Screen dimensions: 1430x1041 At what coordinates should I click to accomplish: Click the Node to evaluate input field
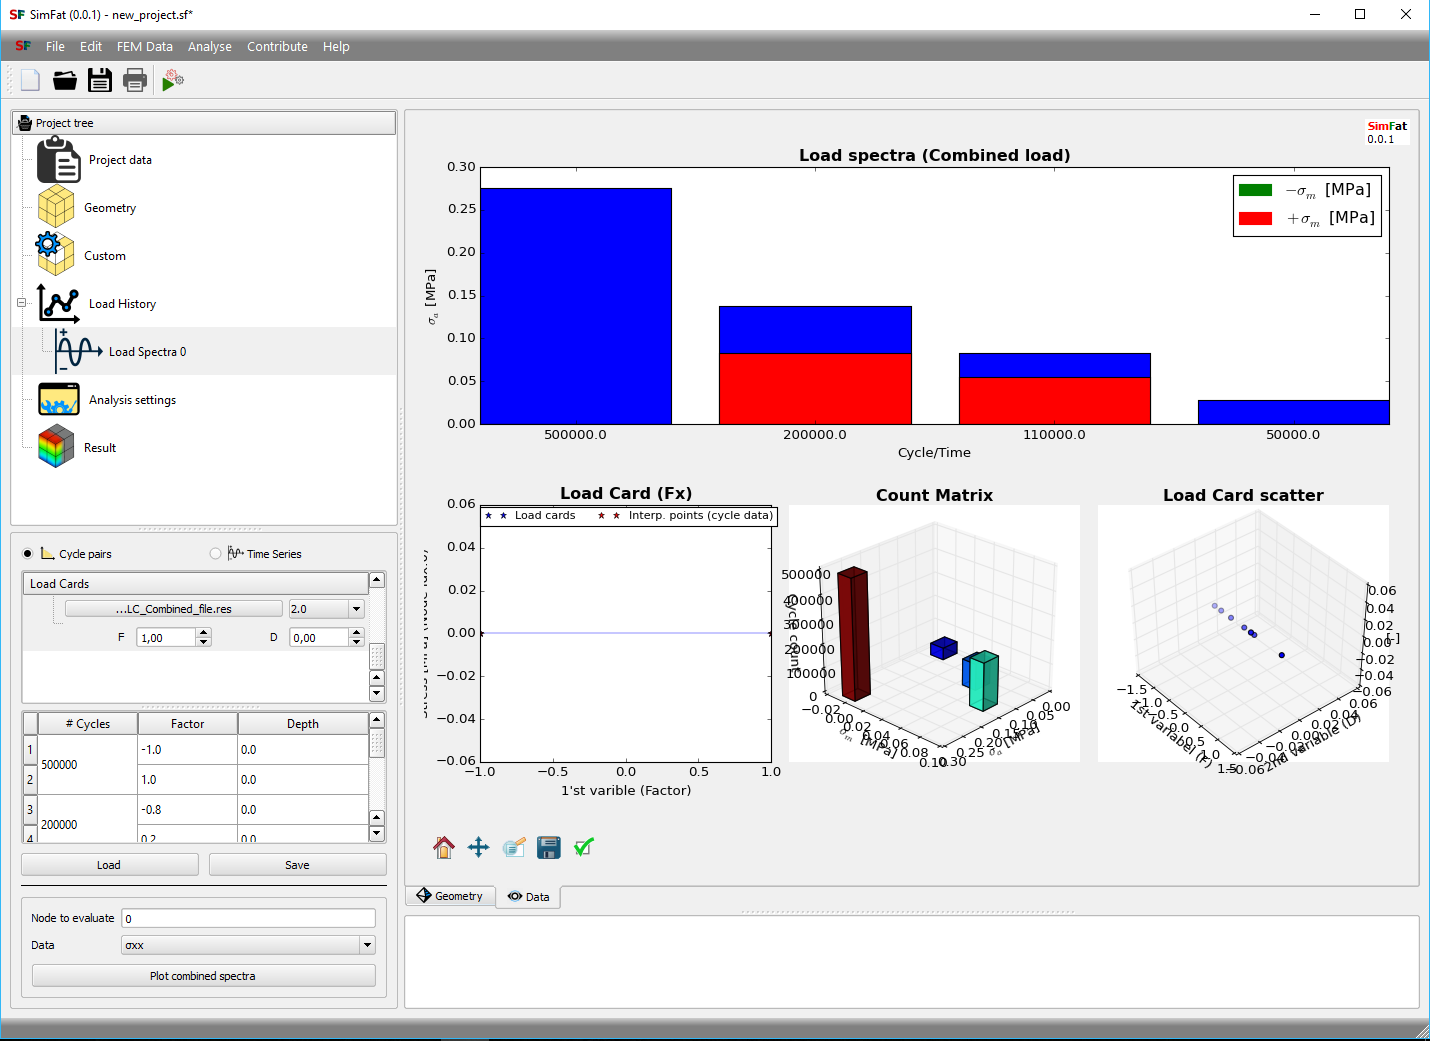(x=248, y=918)
